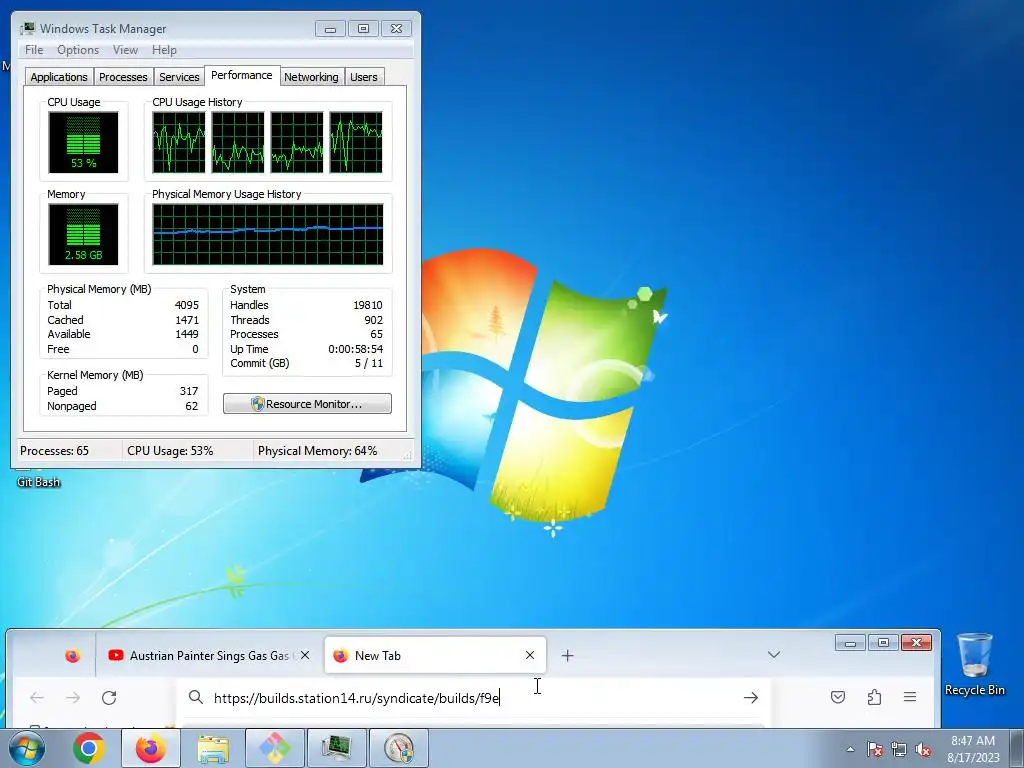This screenshot has height=768, width=1024.
Task: Open Save to Pocket in Firefox
Action: pyautogui.click(x=838, y=697)
